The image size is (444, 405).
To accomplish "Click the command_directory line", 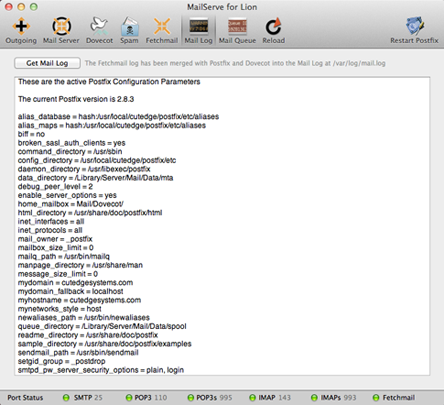I will pos(70,152).
